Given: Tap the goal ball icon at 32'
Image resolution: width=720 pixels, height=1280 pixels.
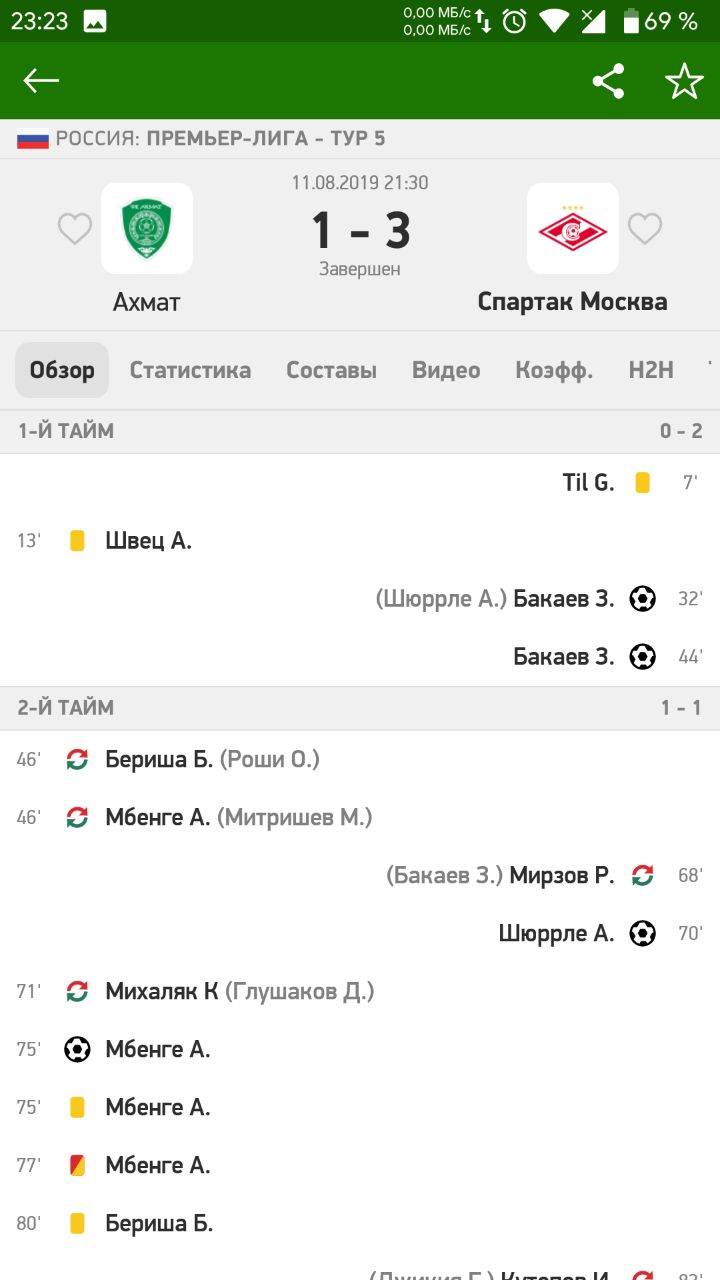Looking at the screenshot, I should (x=642, y=599).
